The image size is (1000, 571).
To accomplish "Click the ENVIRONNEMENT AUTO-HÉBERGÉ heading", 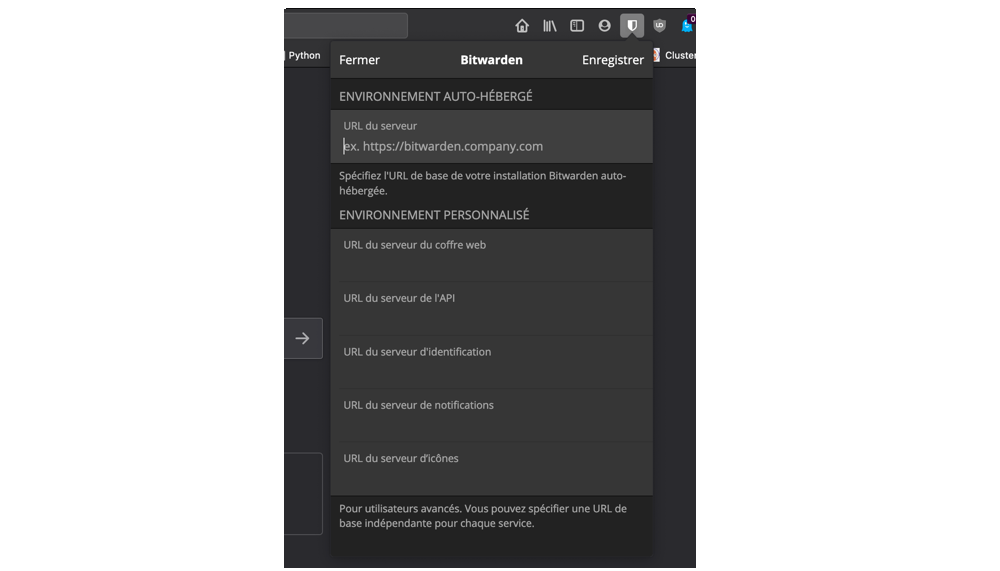I will point(436,96).
